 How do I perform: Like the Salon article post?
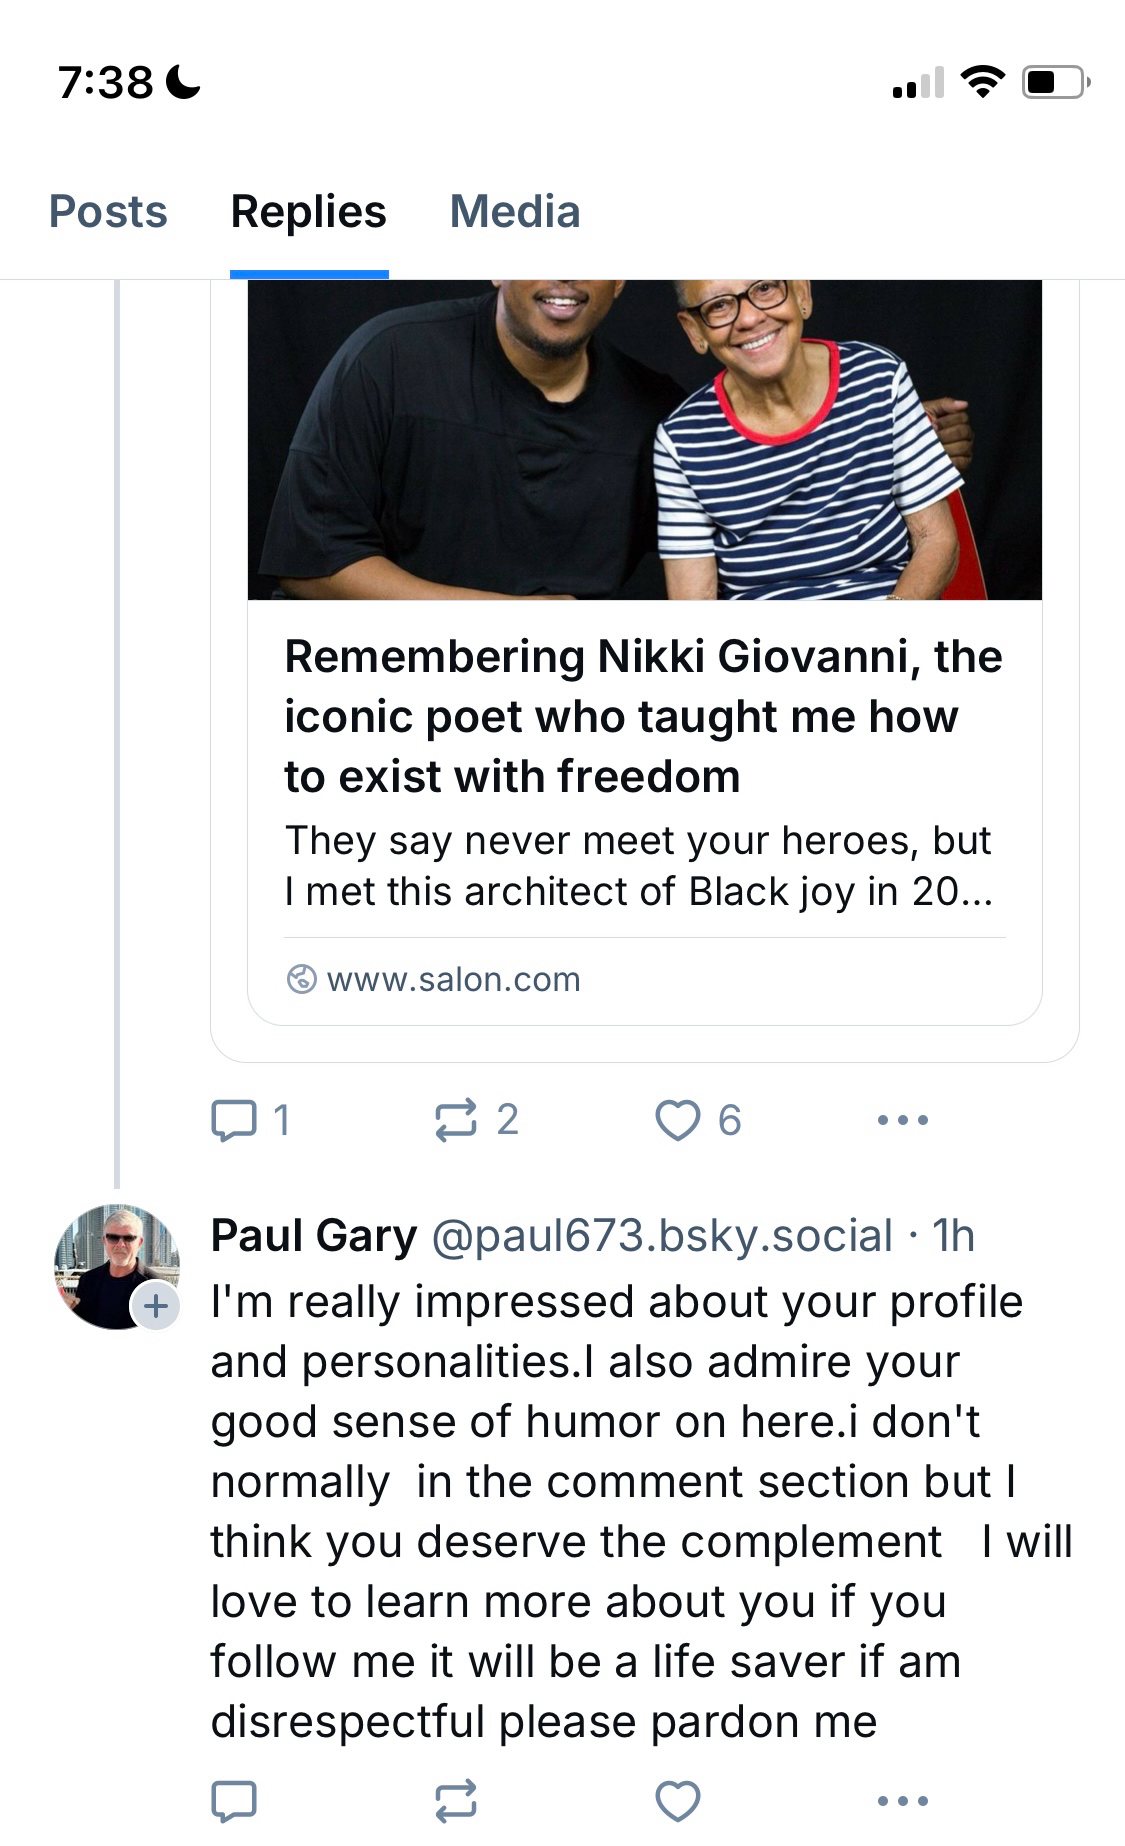(677, 1120)
